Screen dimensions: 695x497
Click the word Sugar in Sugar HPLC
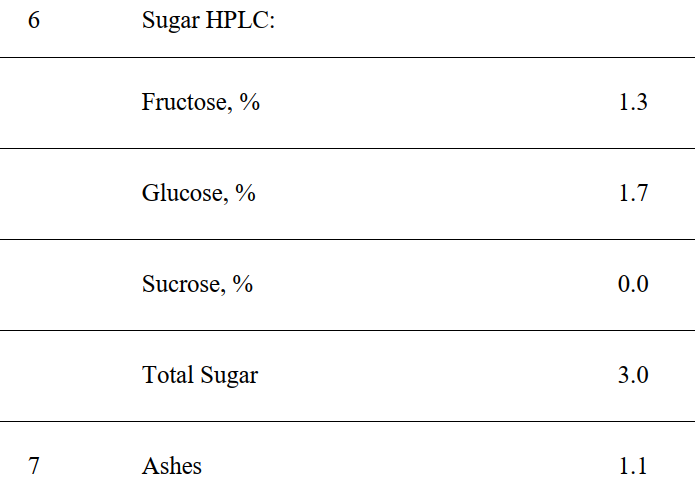tap(171, 22)
